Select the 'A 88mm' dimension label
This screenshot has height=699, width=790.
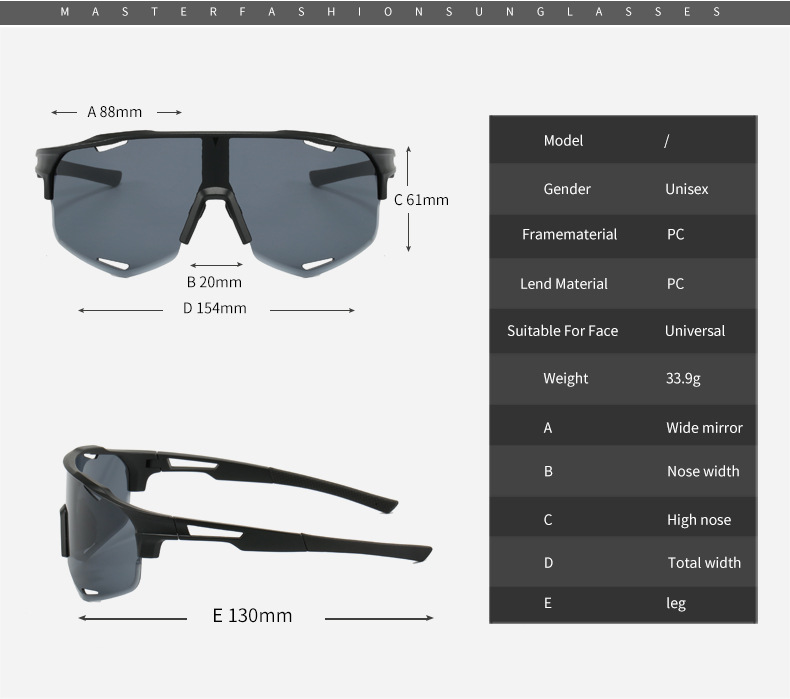[115, 112]
